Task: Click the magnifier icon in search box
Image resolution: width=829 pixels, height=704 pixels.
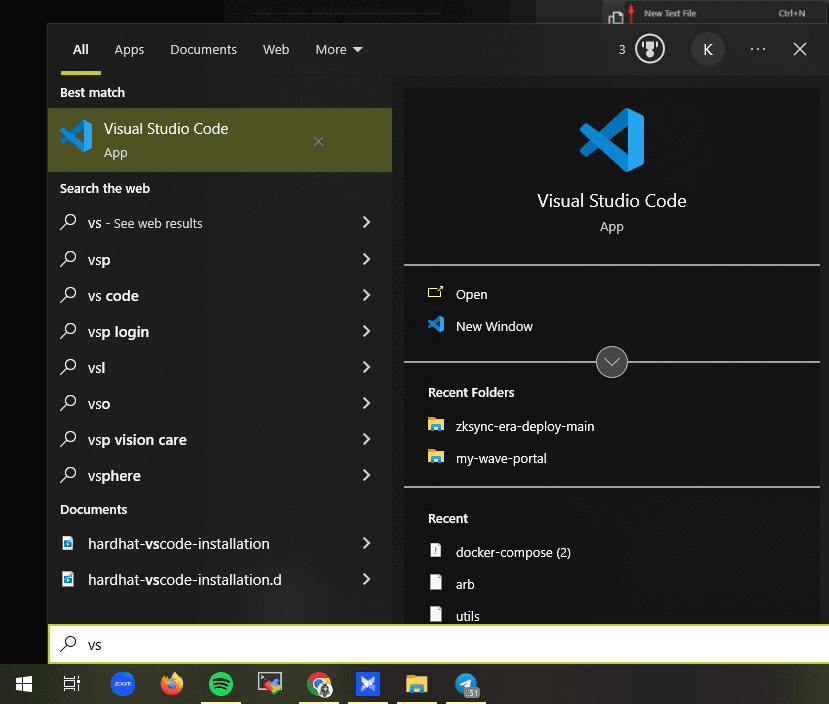Action: pyautogui.click(x=68, y=644)
